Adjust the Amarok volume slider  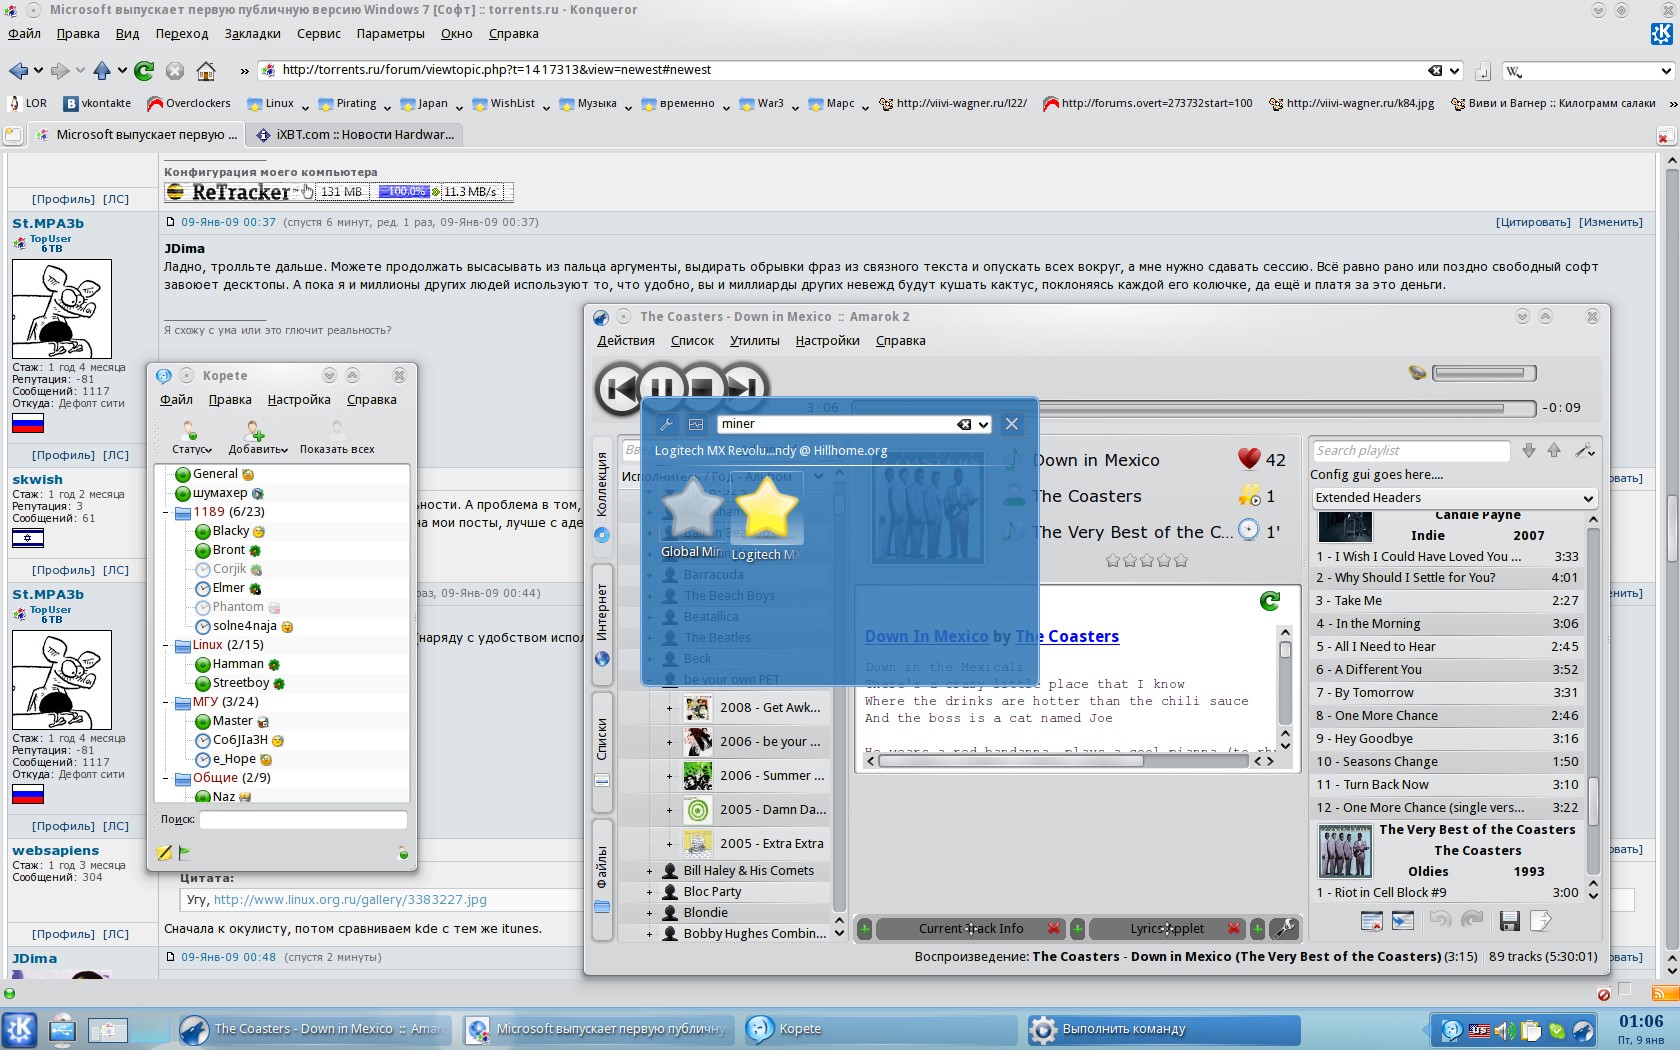(1483, 373)
